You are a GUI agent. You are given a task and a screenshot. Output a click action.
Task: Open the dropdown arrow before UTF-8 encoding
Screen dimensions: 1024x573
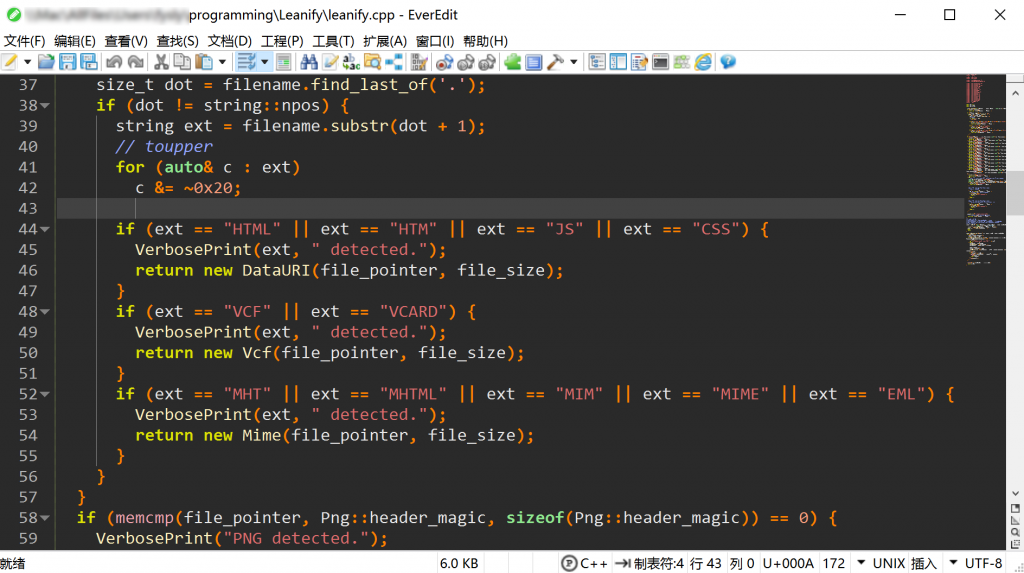point(953,563)
